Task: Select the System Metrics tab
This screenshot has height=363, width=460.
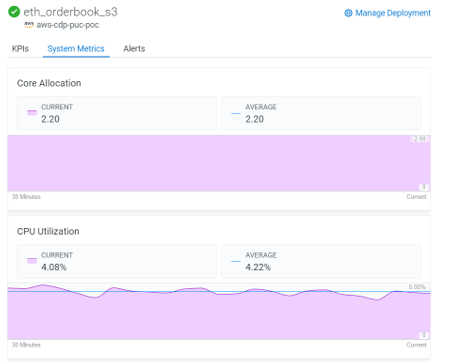Action: tap(76, 49)
